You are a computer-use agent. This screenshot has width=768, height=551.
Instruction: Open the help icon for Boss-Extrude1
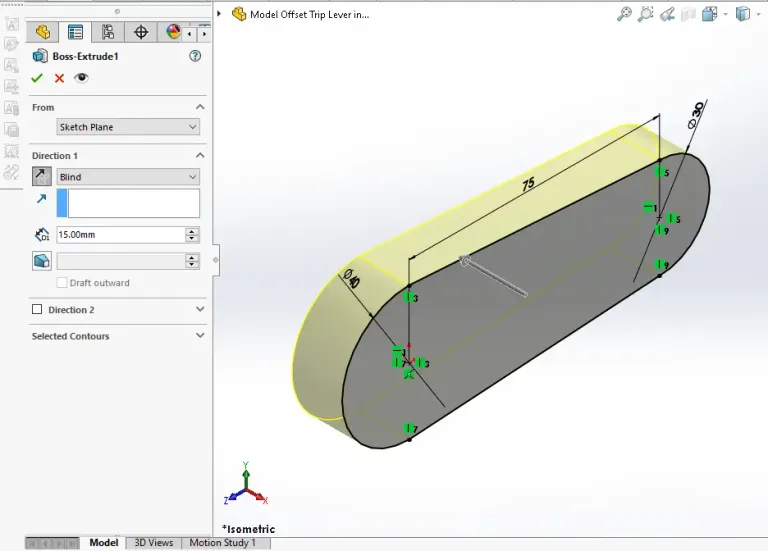coord(195,57)
